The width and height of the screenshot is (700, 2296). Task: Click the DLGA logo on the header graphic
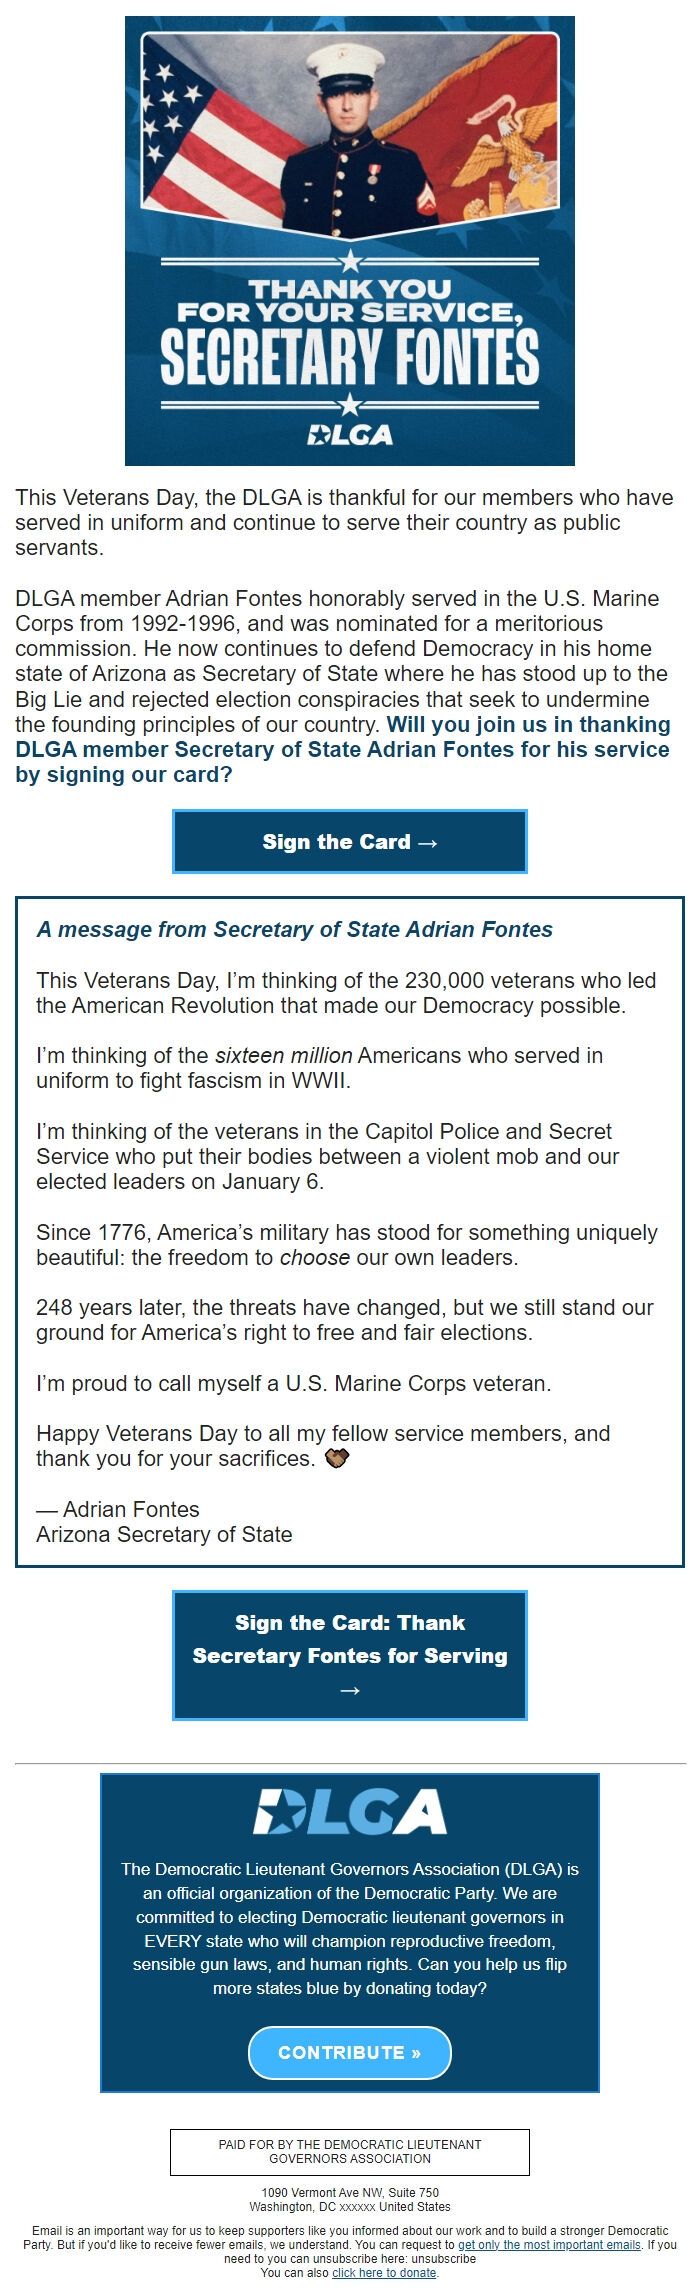[x=349, y=434]
